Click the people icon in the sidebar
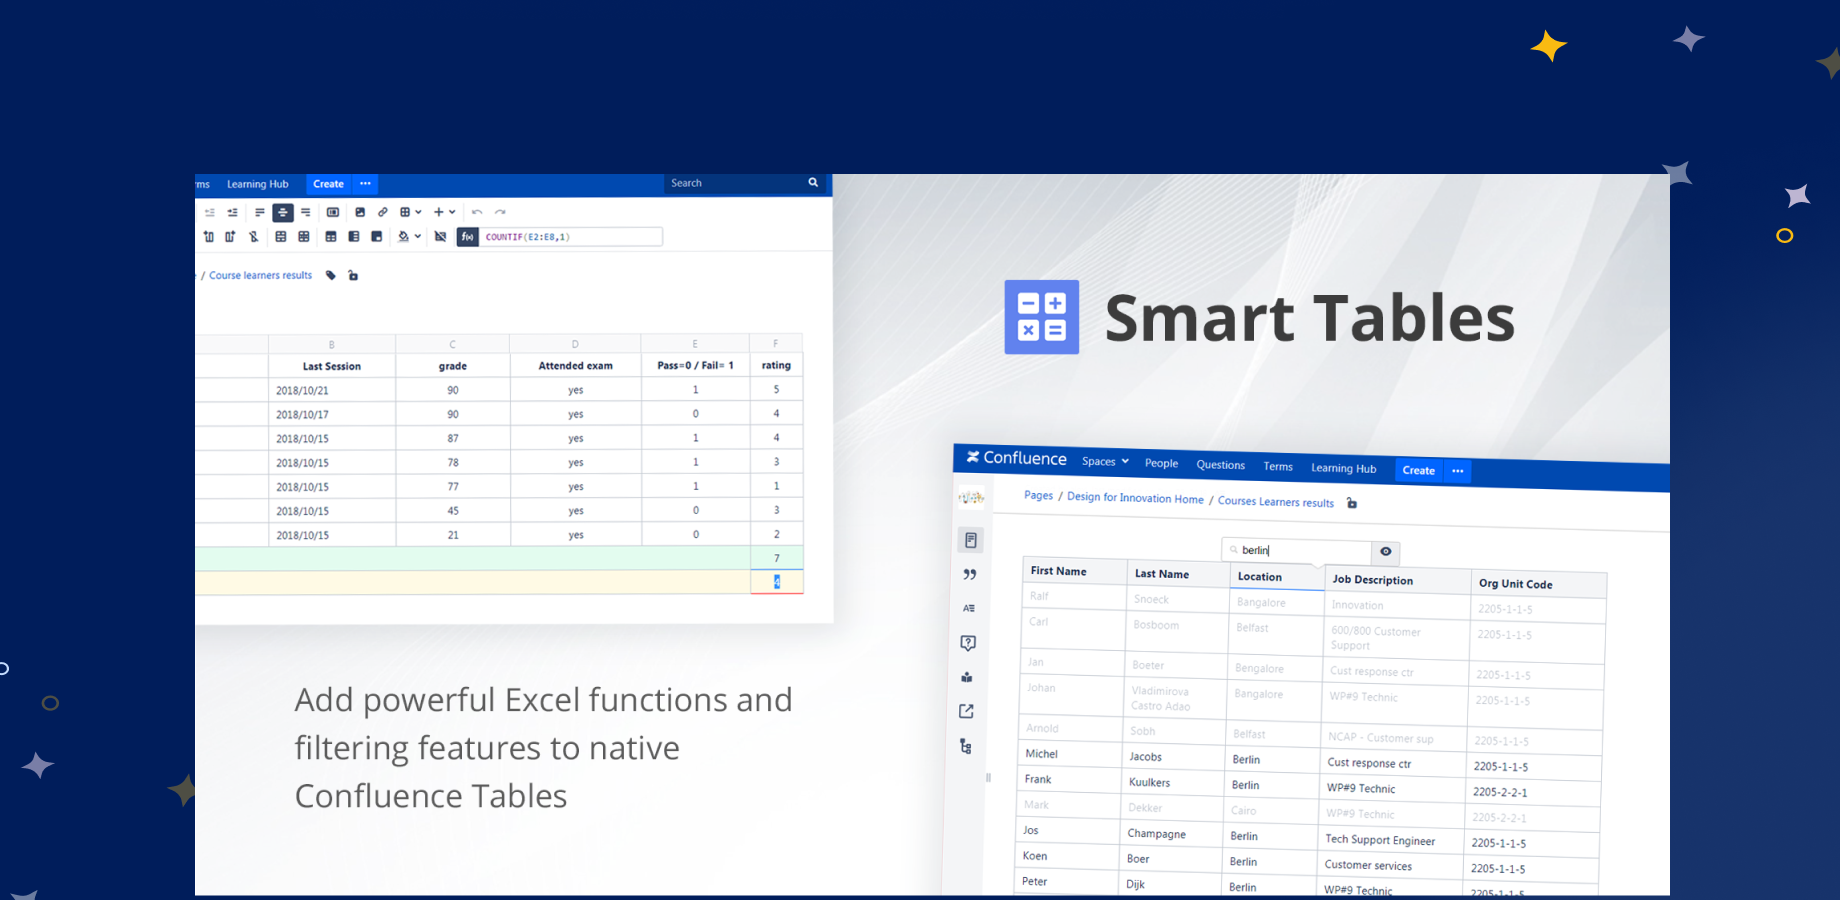This screenshot has width=1840, height=900. (966, 677)
